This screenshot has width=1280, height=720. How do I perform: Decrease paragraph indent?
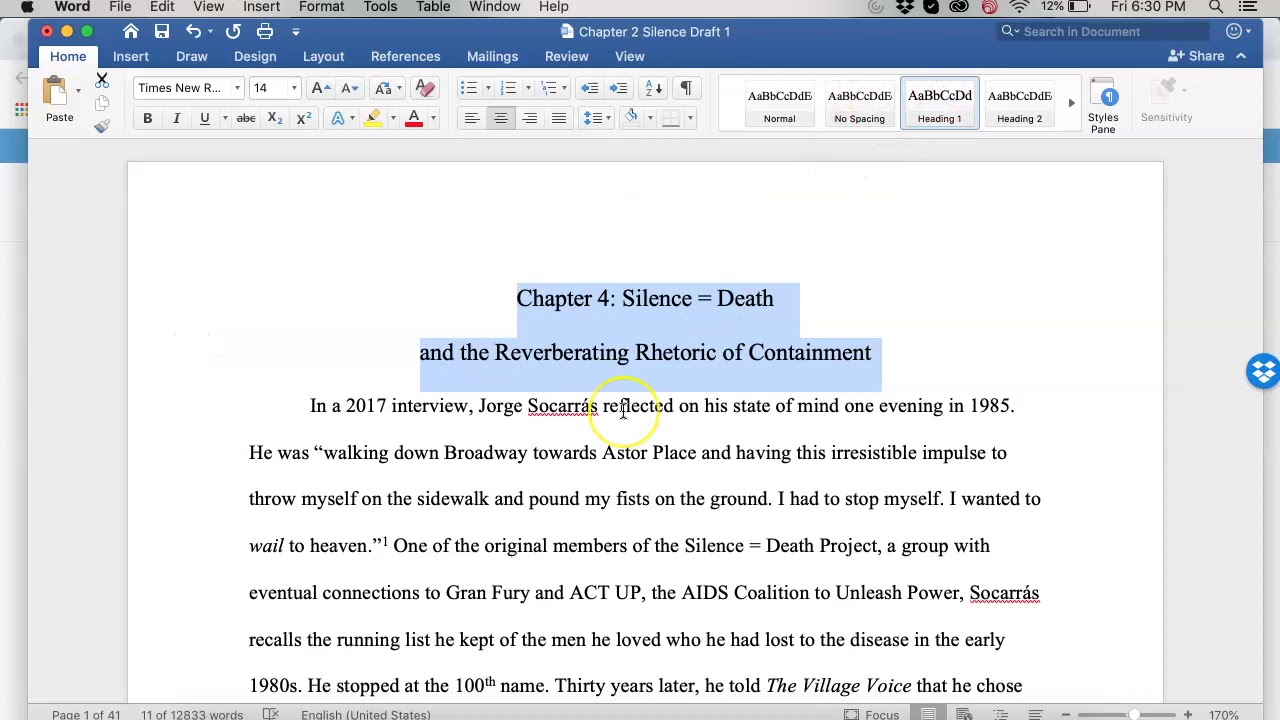coord(590,88)
